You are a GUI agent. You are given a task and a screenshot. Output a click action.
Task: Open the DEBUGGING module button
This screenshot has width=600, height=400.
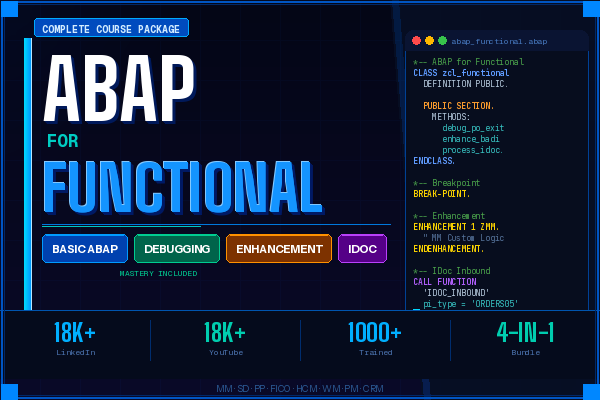pyautogui.click(x=177, y=249)
